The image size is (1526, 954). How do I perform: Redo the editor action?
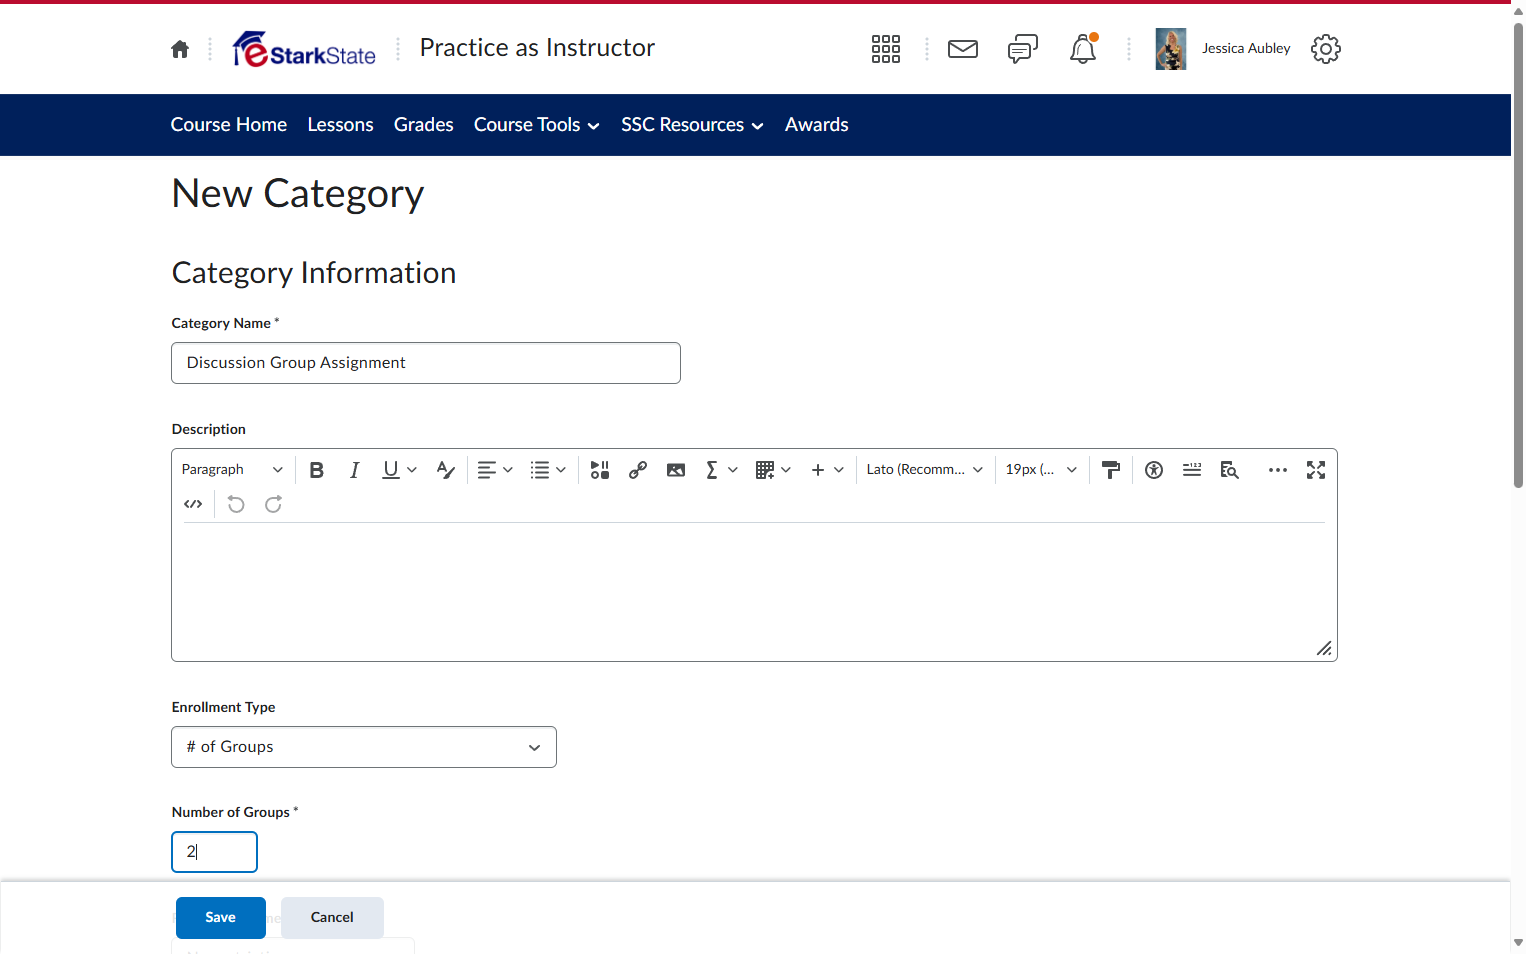273,504
